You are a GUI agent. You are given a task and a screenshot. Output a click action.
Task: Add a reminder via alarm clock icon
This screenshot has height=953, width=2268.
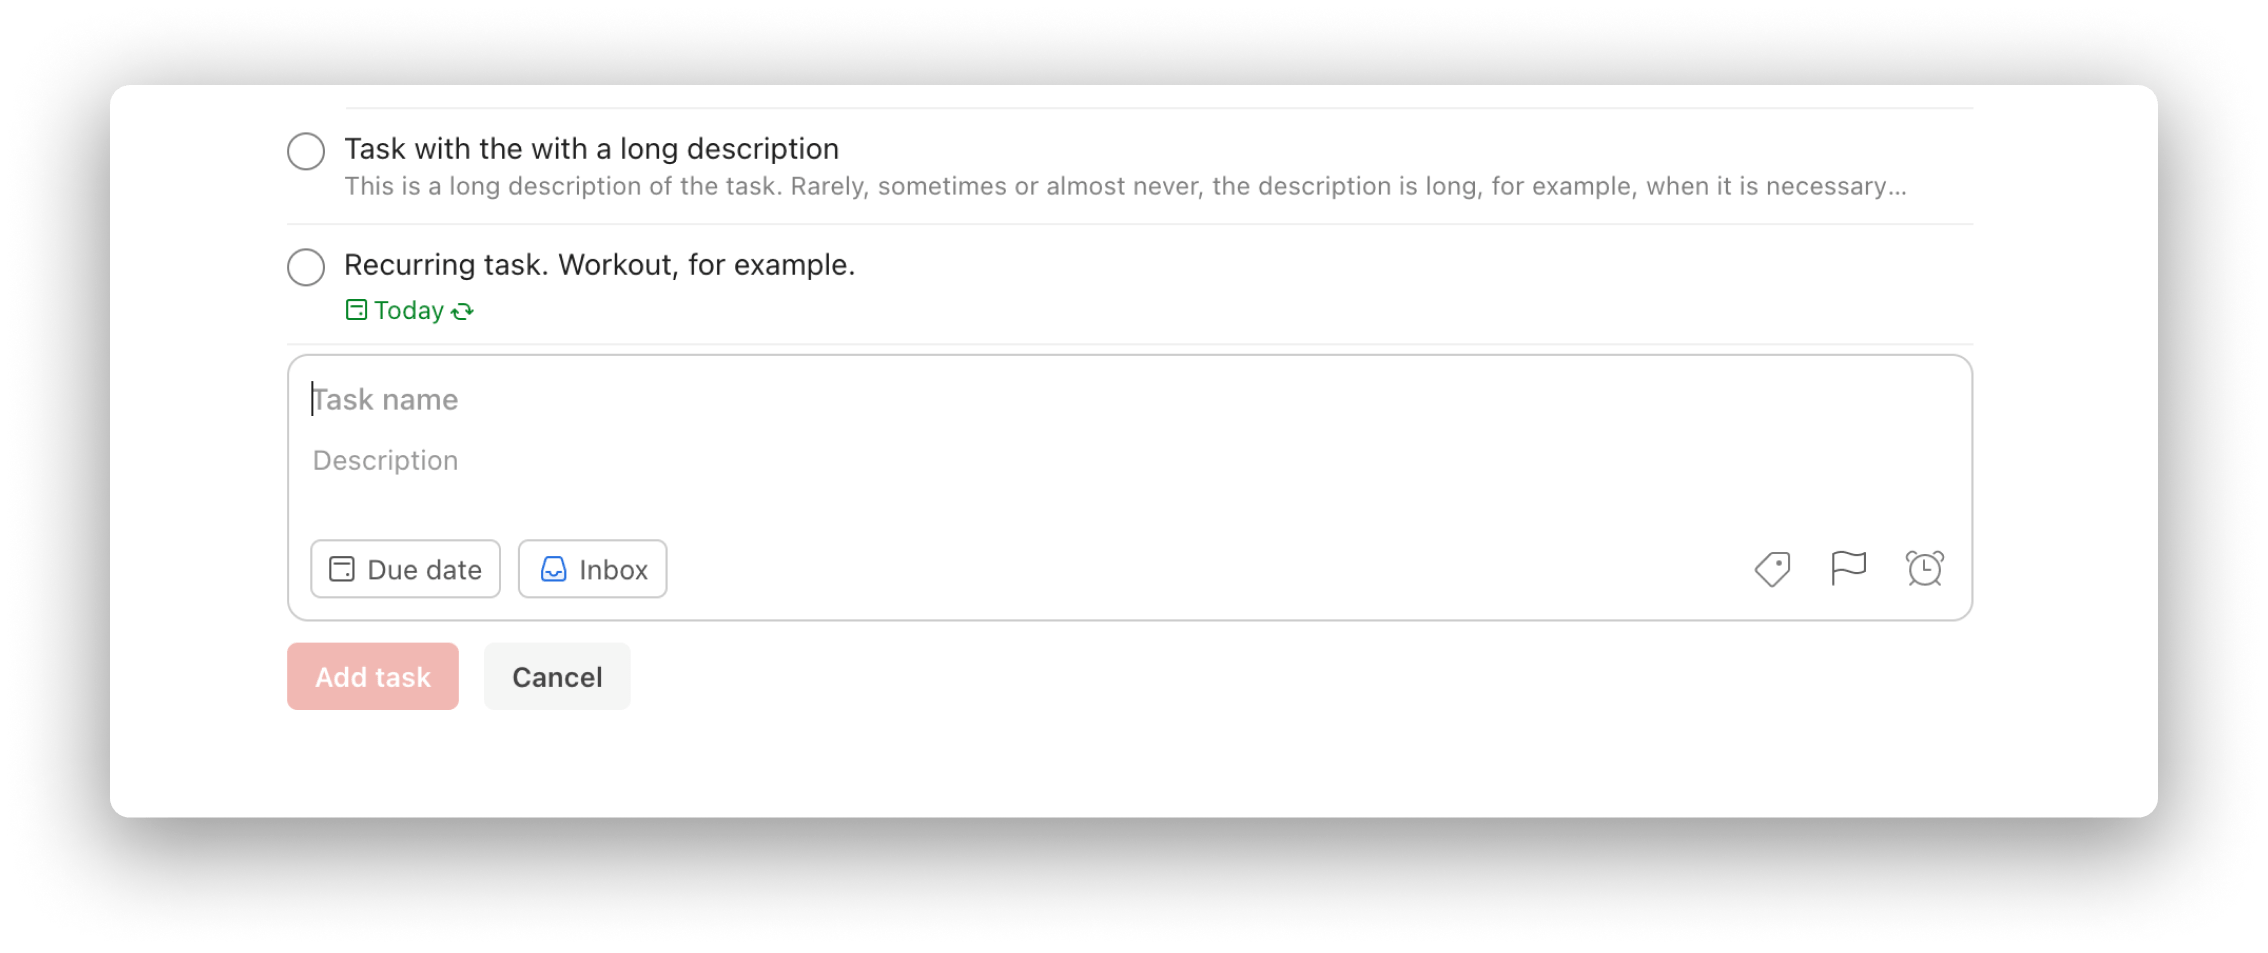pos(1924,569)
